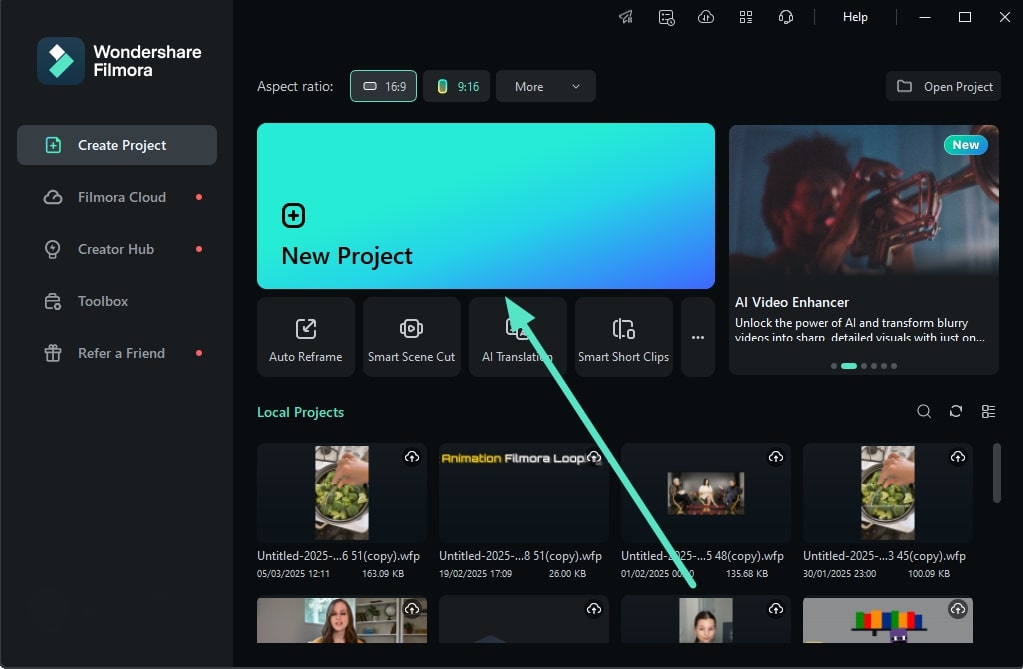The image size is (1023, 669).
Task: Click the Creator Hub lightbulb icon
Action: (53, 249)
